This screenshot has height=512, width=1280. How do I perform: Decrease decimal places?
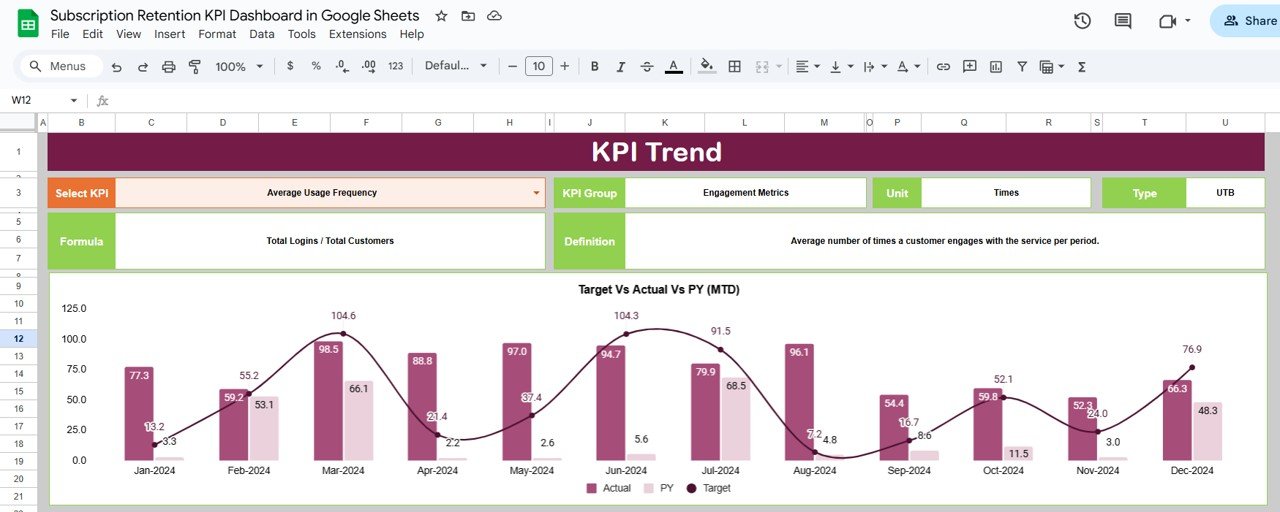point(342,66)
